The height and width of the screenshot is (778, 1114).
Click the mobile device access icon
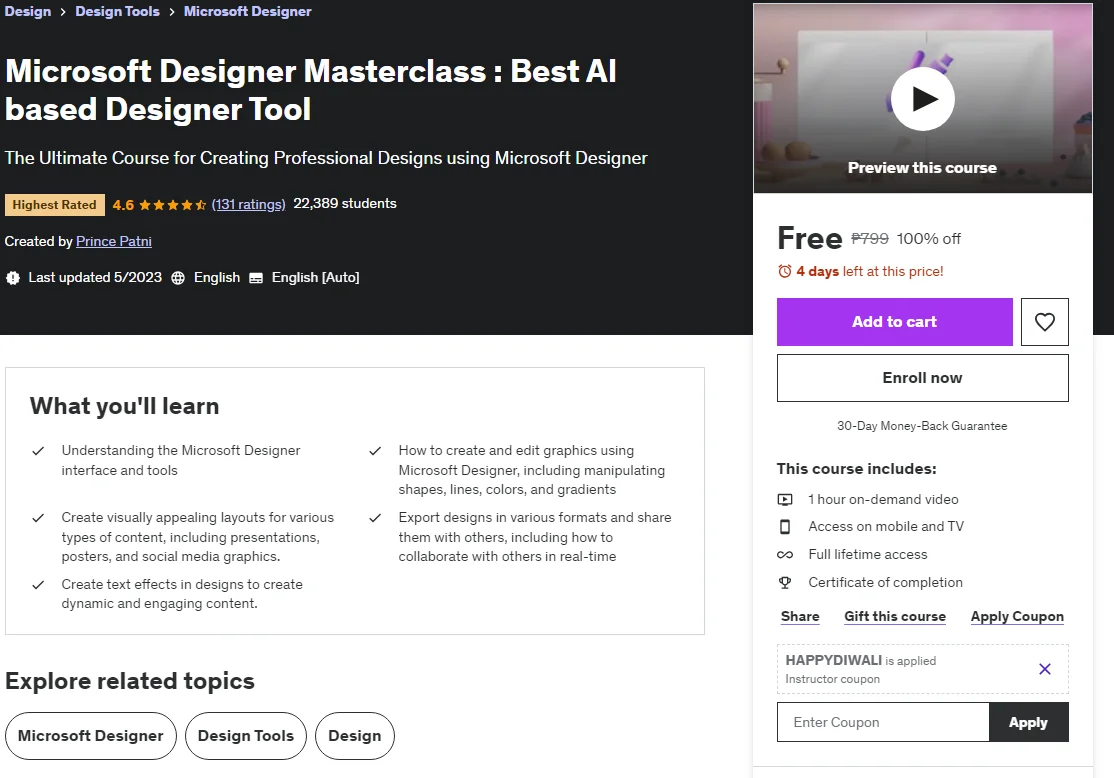784,526
